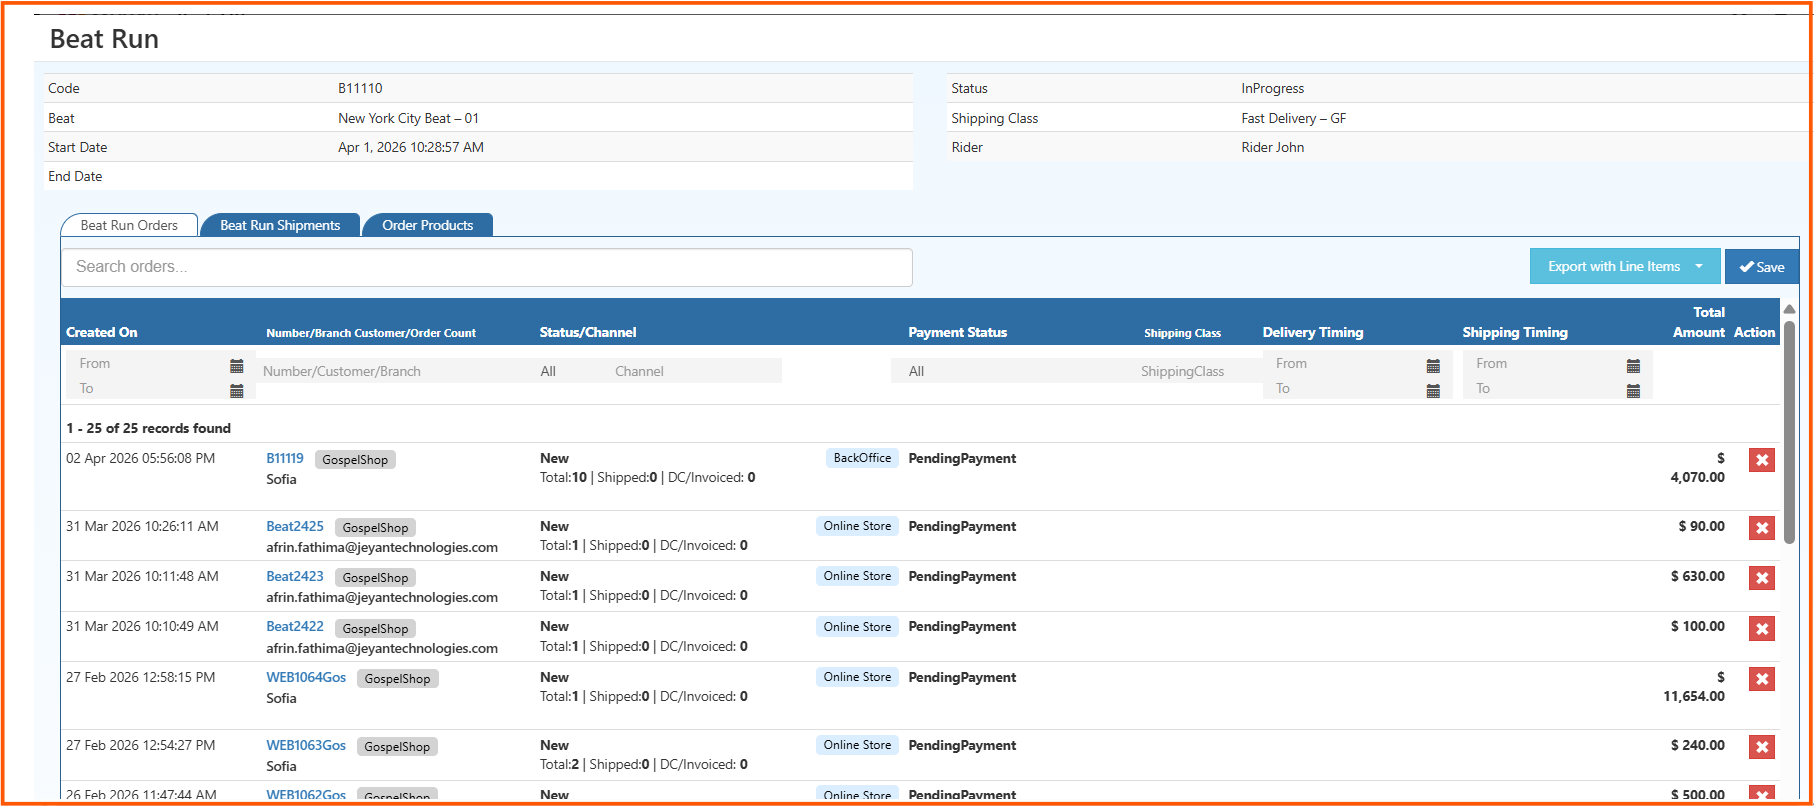Viewport: 1814px width, 806px height.
Task: Click the Search orders input field
Action: pyautogui.click(x=487, y=267)
